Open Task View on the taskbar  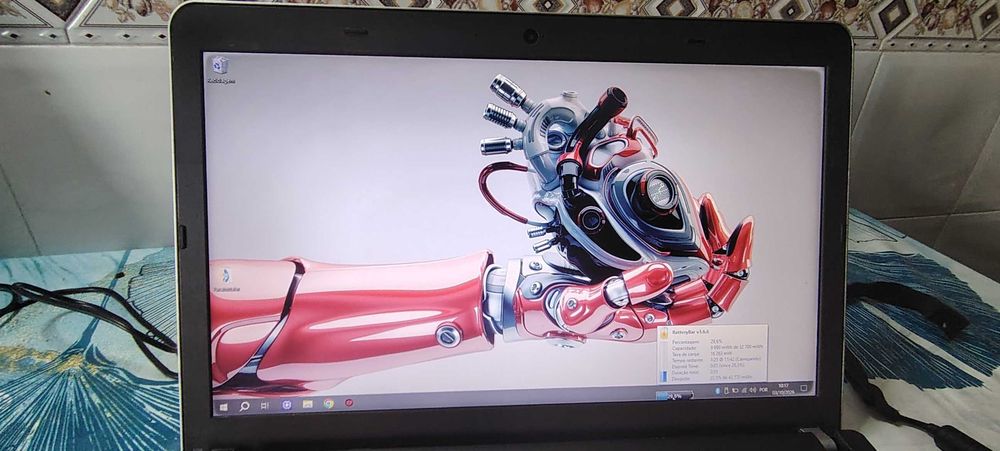(x=264, y=405)
